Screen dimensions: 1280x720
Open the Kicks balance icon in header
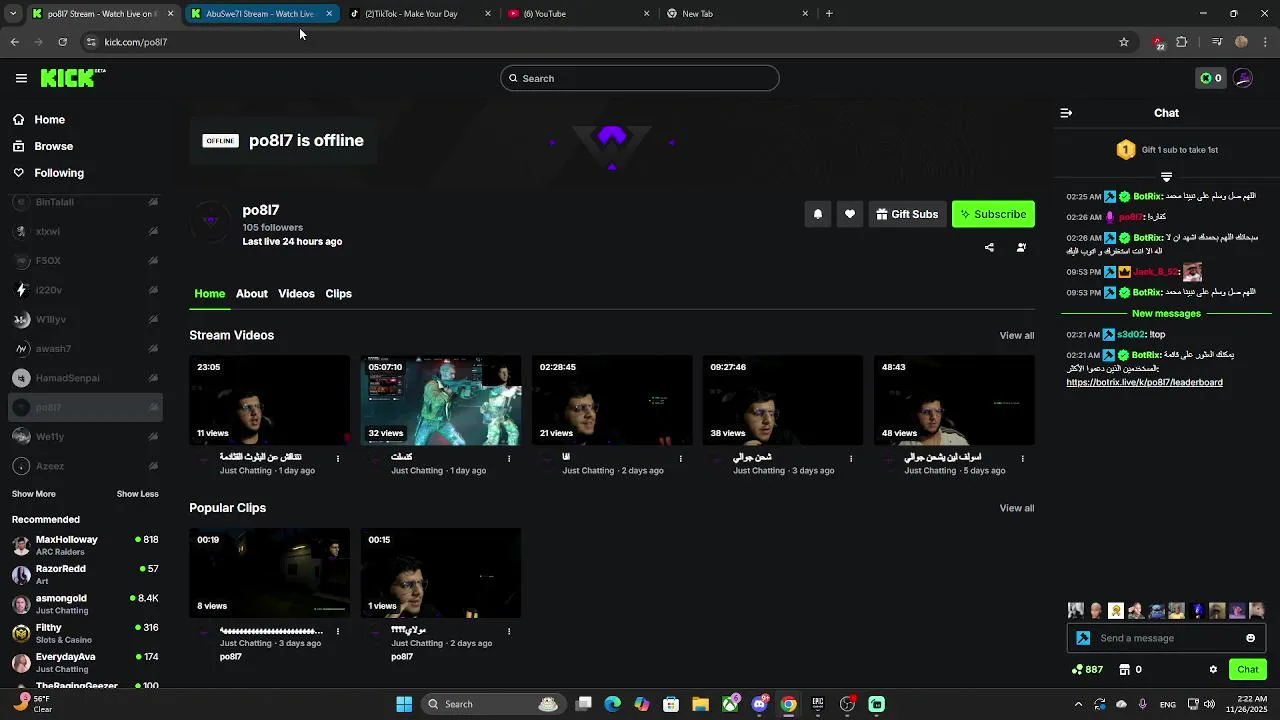[1211, 78]
